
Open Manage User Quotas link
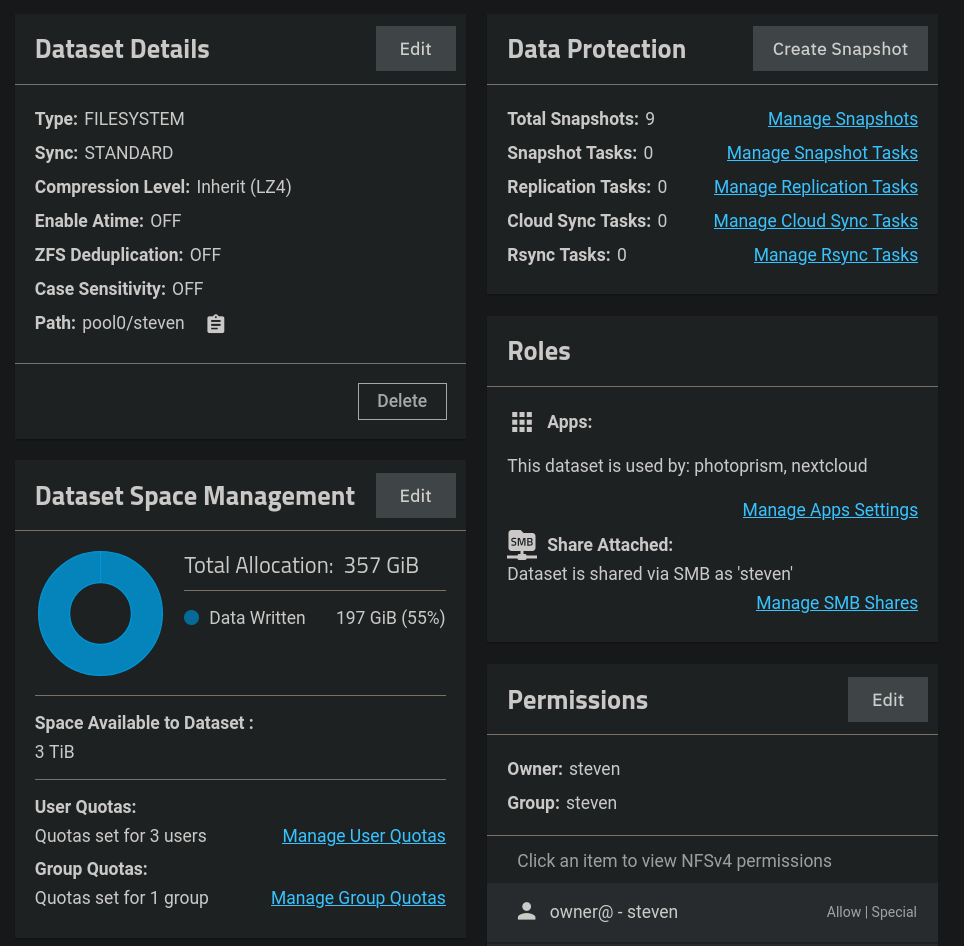pyautogui.click(x=364, y=835)
